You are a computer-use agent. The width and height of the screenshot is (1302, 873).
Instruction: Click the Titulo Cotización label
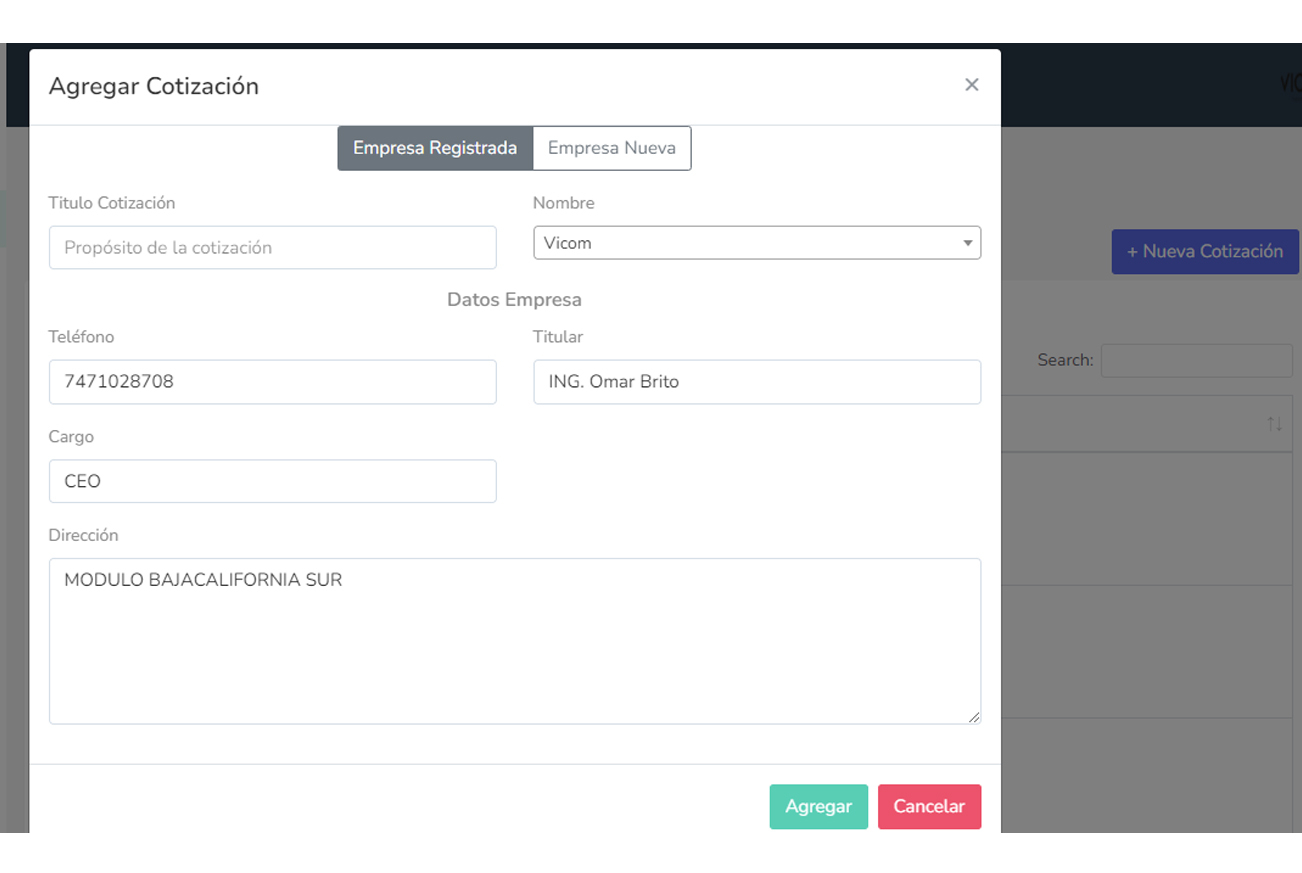tap(112, 203)
